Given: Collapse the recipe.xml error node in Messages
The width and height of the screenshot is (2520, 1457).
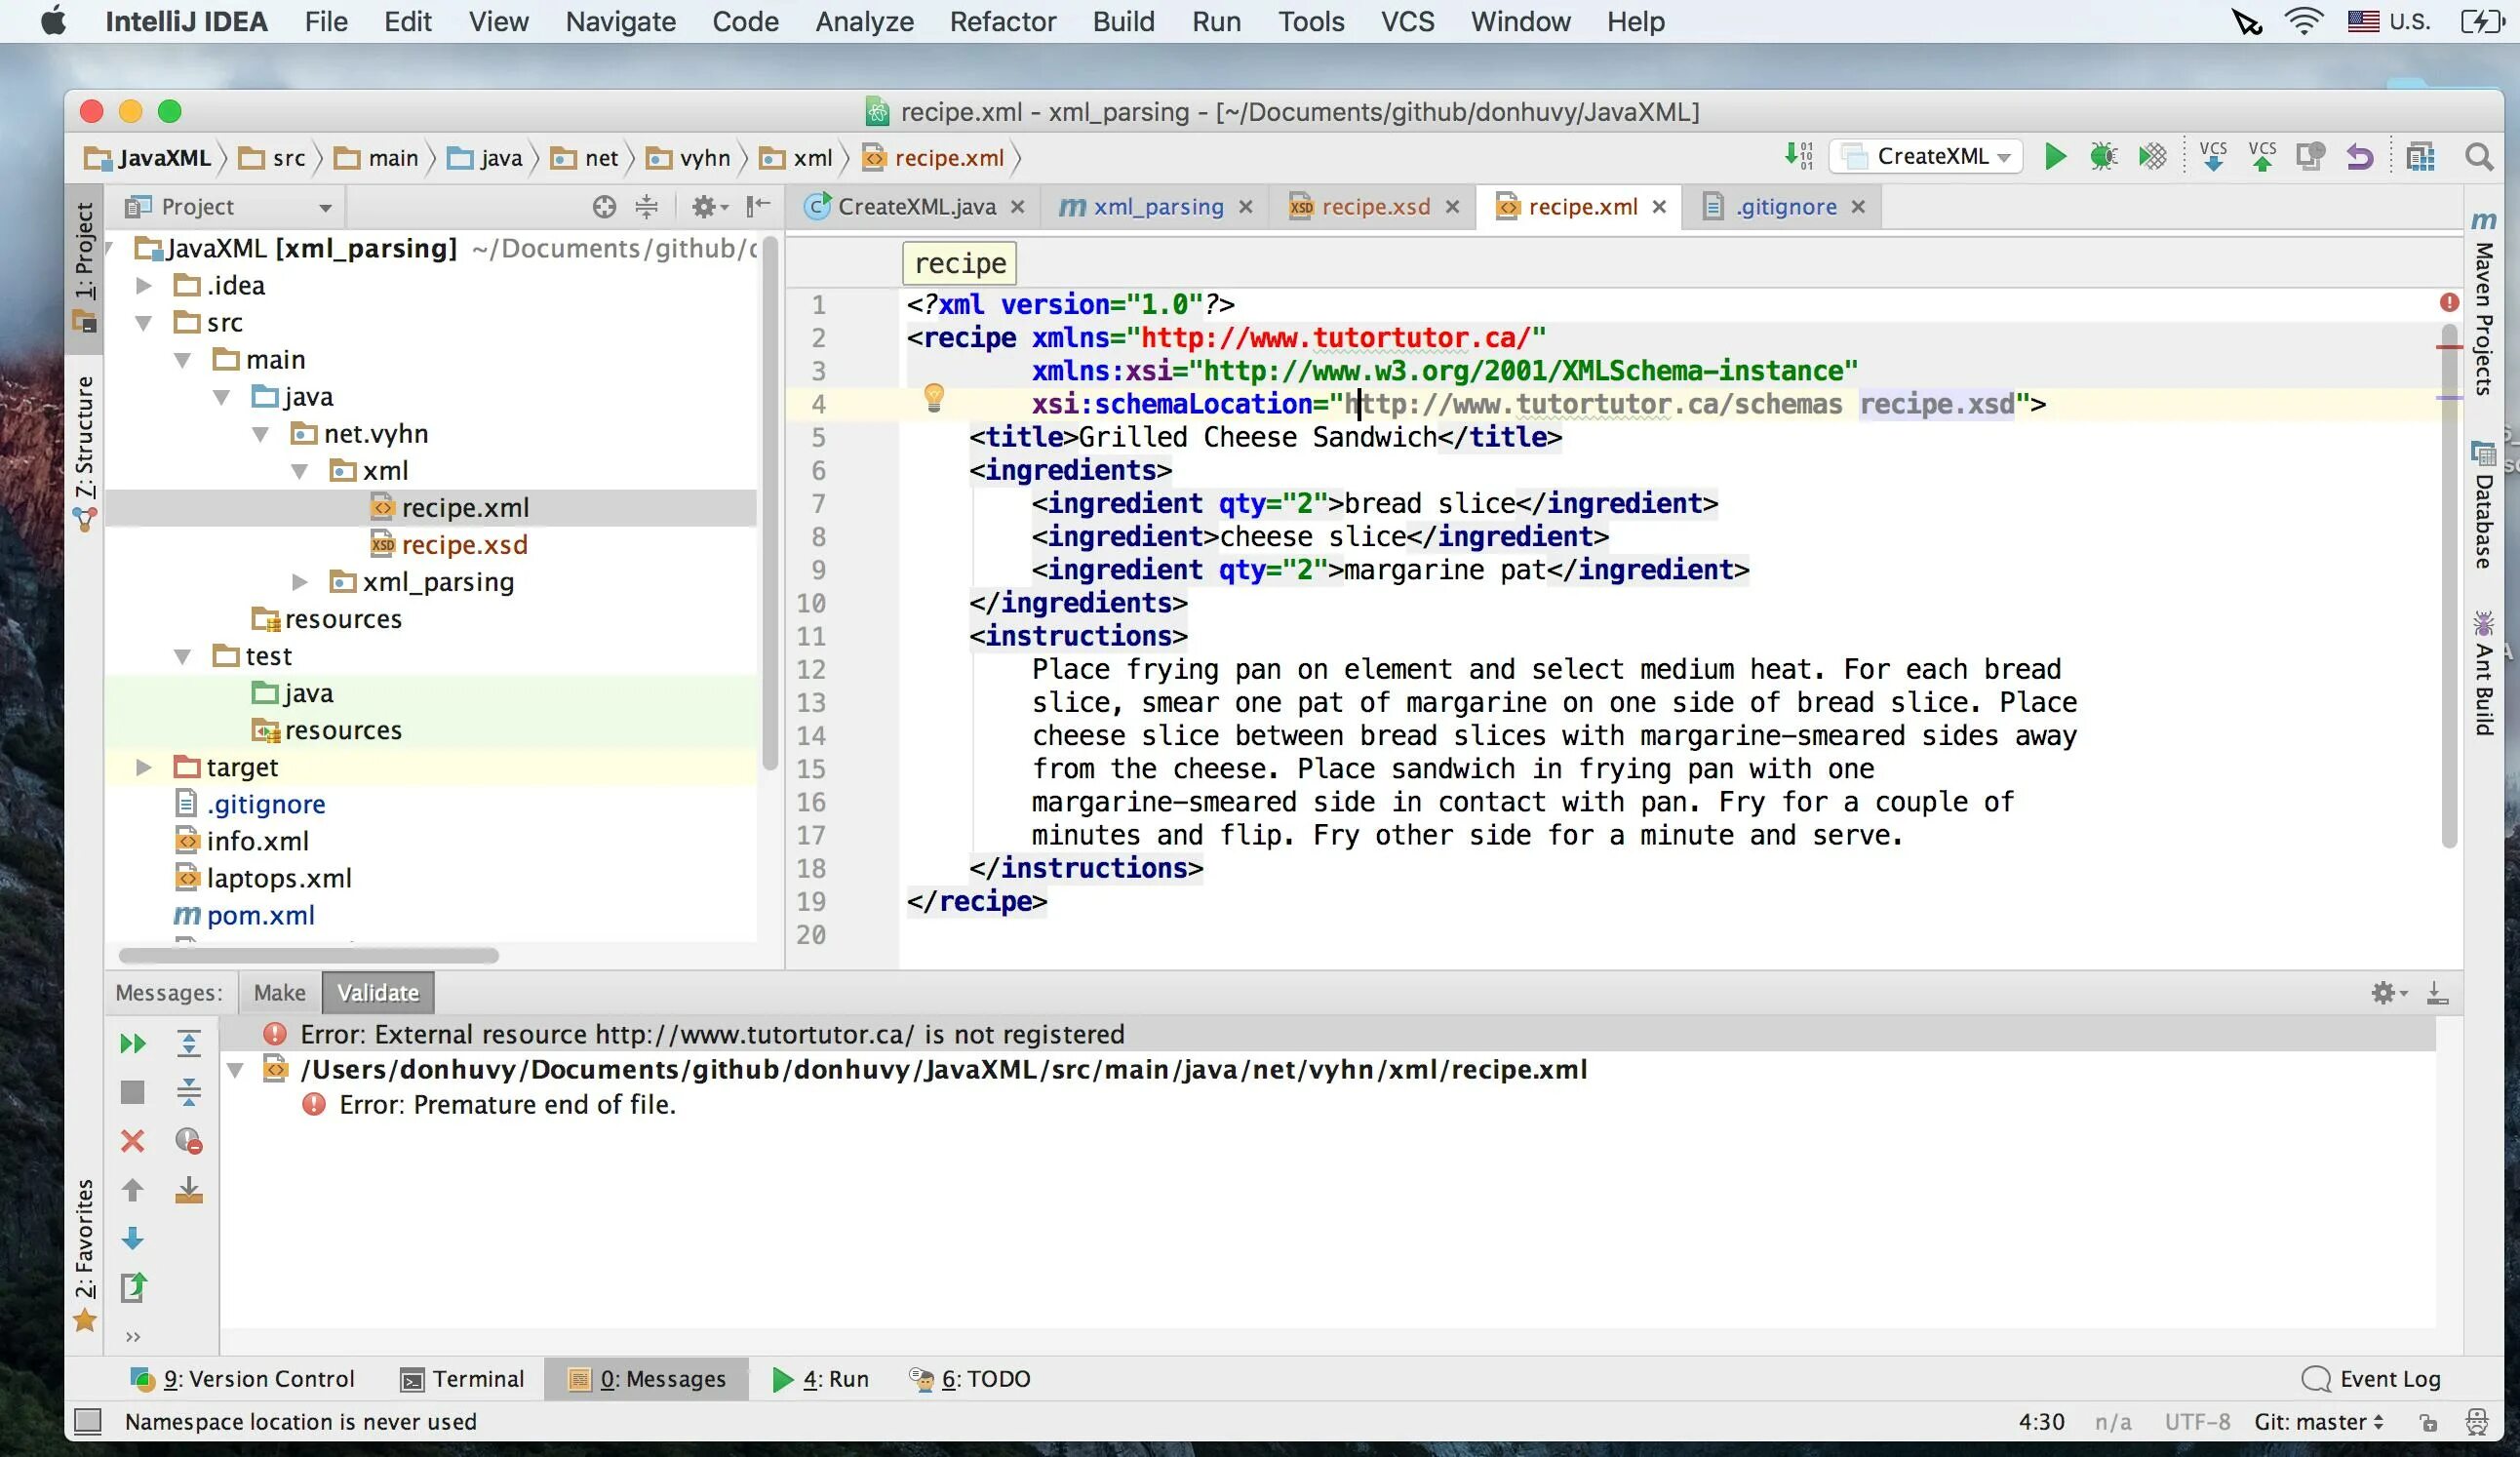Looking at the screenshot, I should tap(236, 1070).
